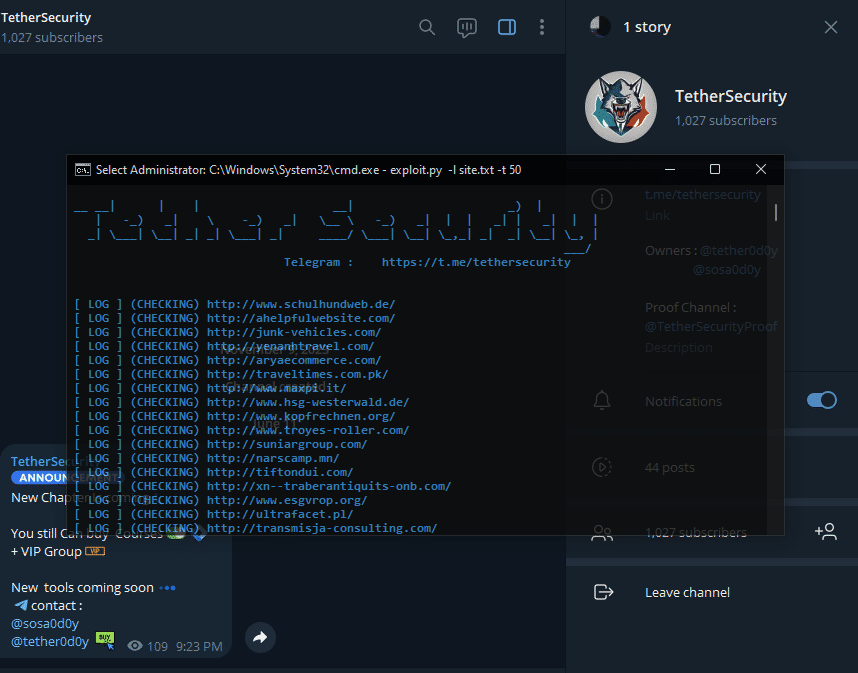Screen dimensions: 858x673
Task: Click the www.troyes-roller.com log line
Action: point(241,430)
